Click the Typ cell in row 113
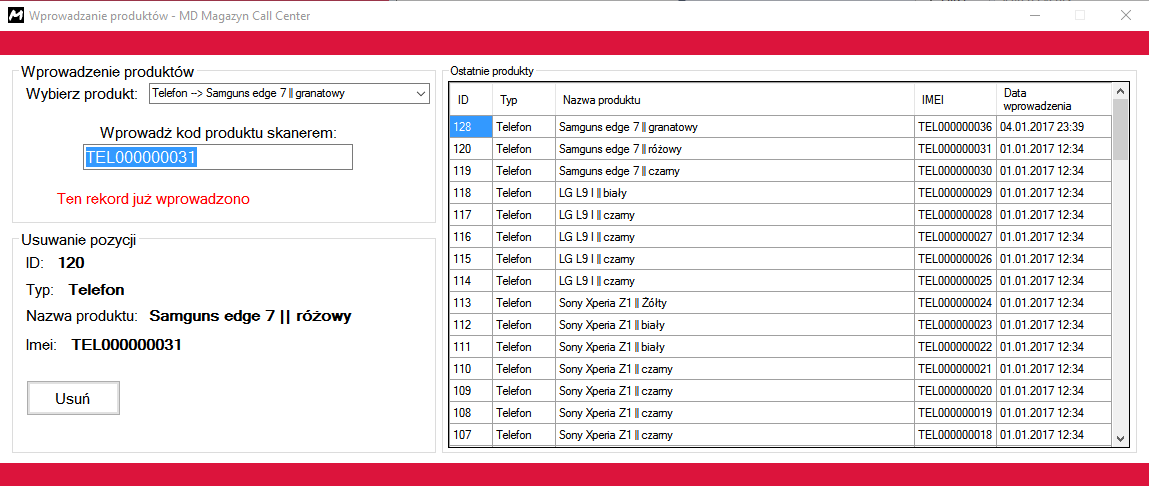The width and height of the screenshot is (1149, 486). click(523, 303)
